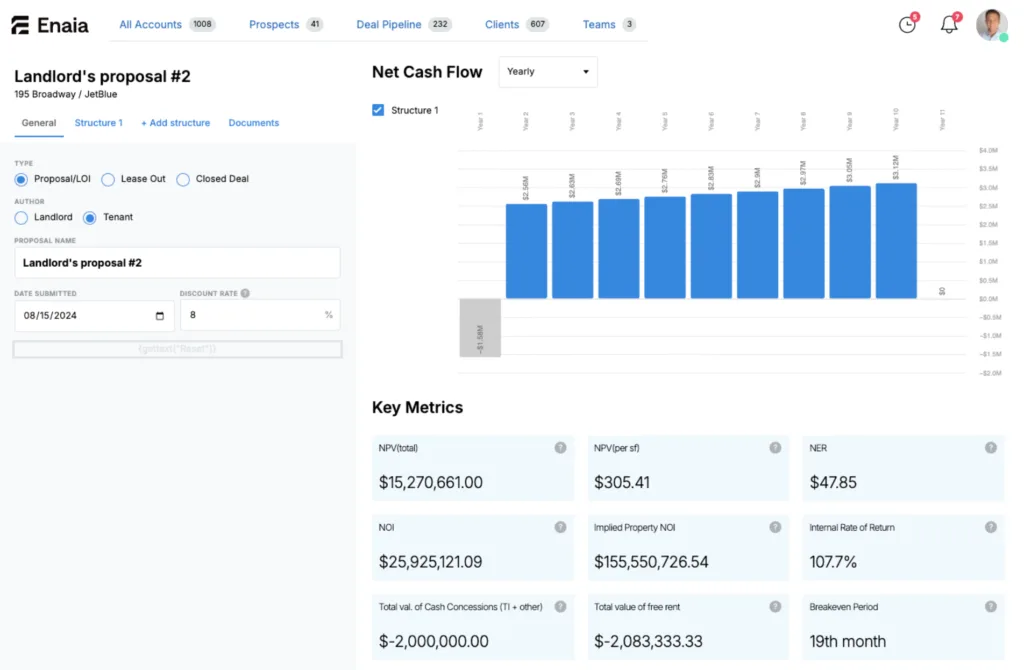Click the user profile avatar
1024x670 pixels.
tap(991, 25)
